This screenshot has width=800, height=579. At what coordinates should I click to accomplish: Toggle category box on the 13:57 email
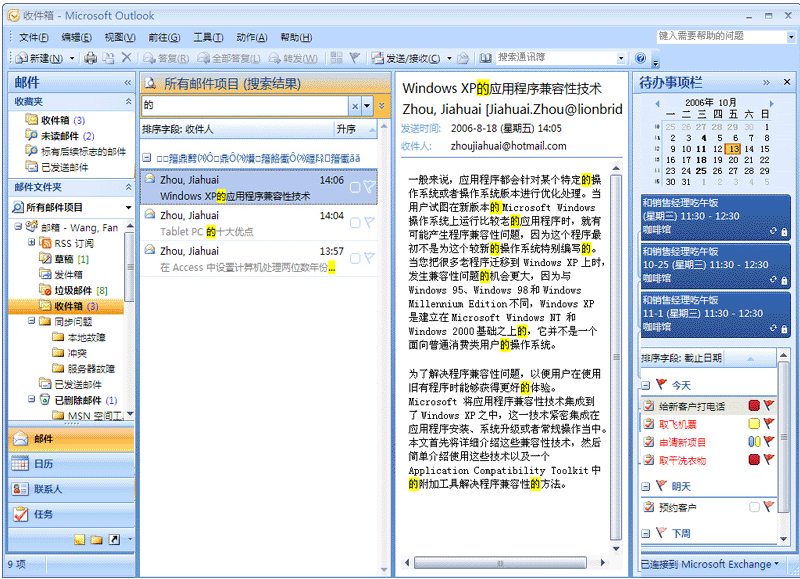[x=355, y=257]
